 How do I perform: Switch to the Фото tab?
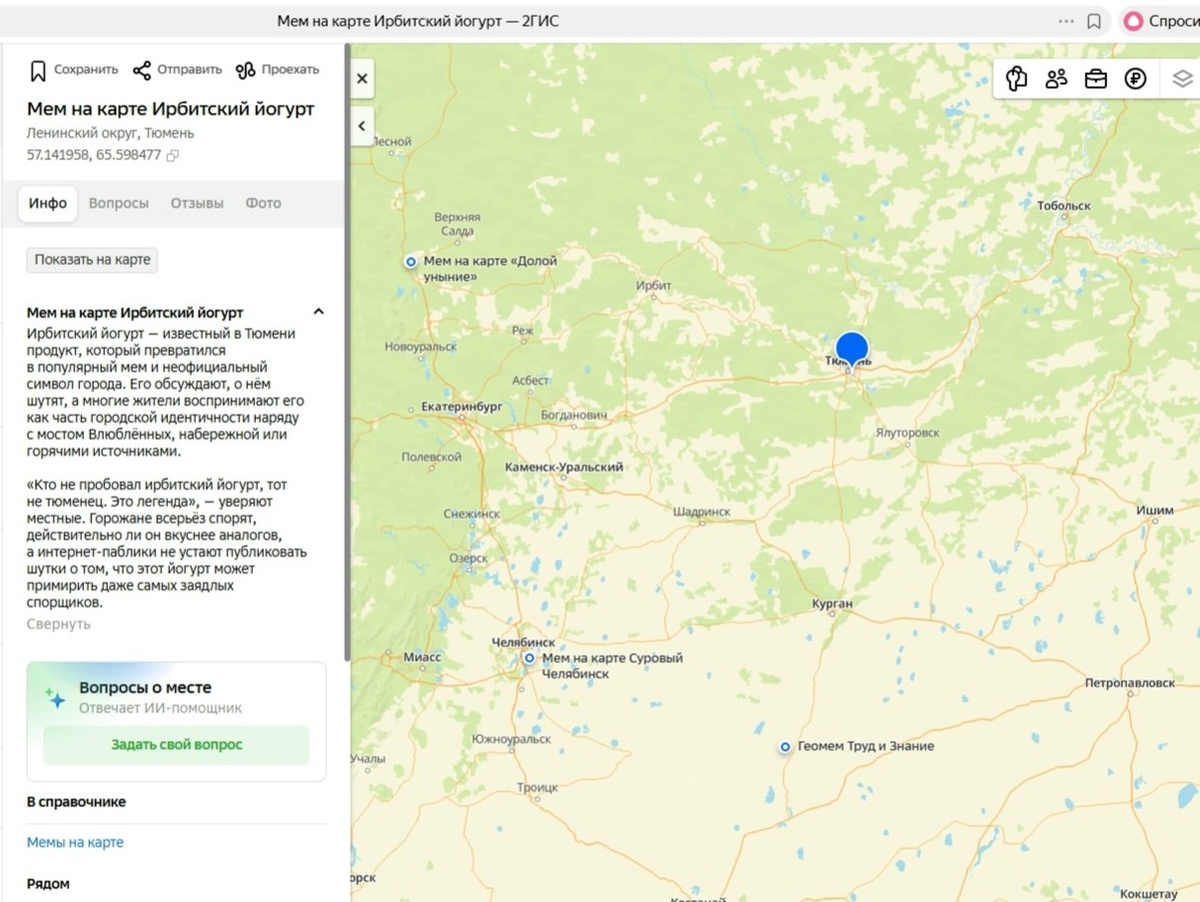coord(264,203)
